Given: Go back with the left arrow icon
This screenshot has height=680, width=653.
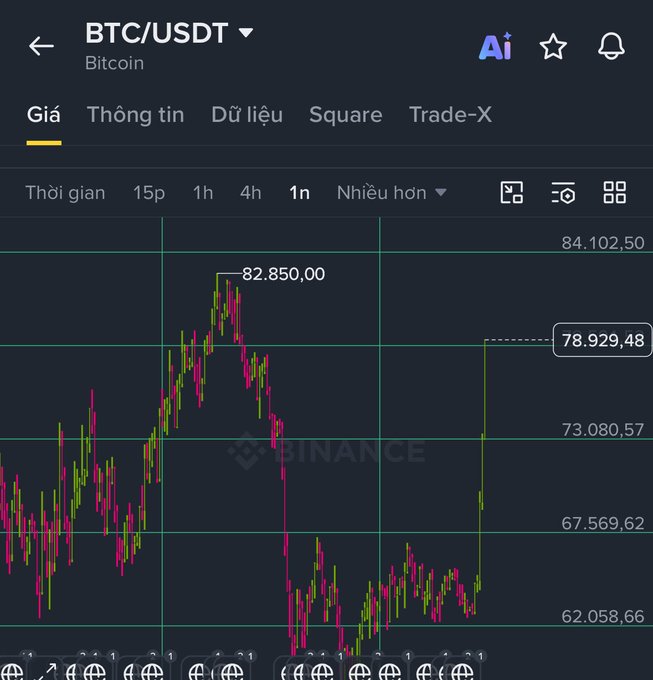Looking at the screenshot, I should tap(41, 46).
